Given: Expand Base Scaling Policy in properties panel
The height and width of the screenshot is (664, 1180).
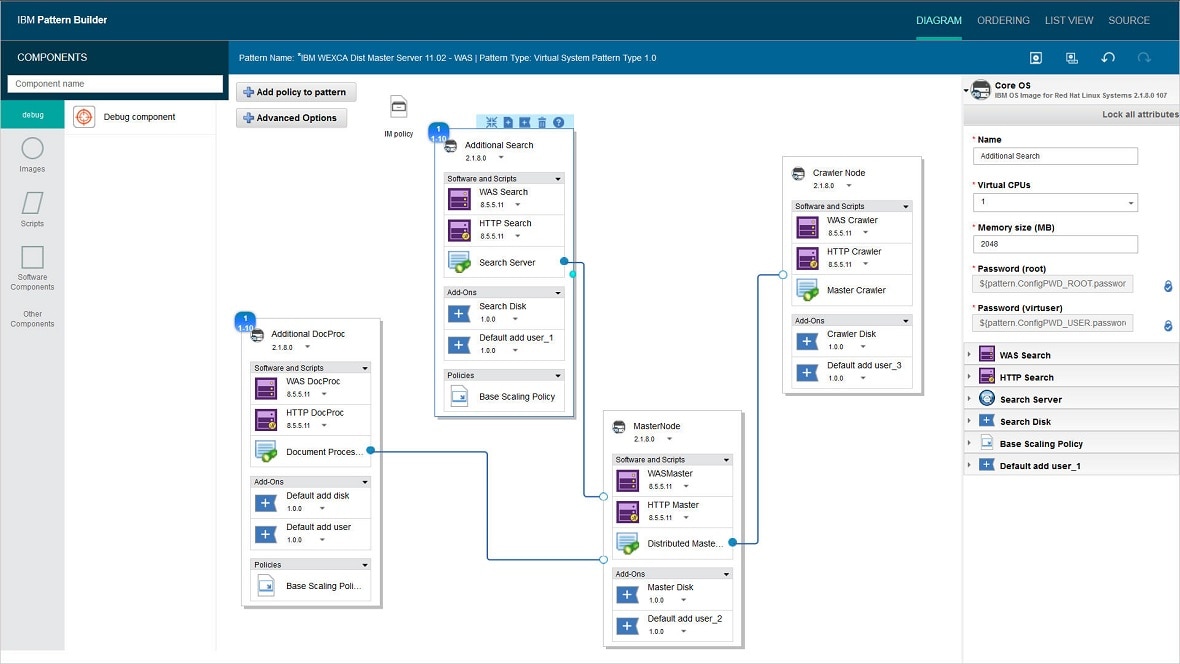Looking at the screenshot, I should click(x=969, y=443).
